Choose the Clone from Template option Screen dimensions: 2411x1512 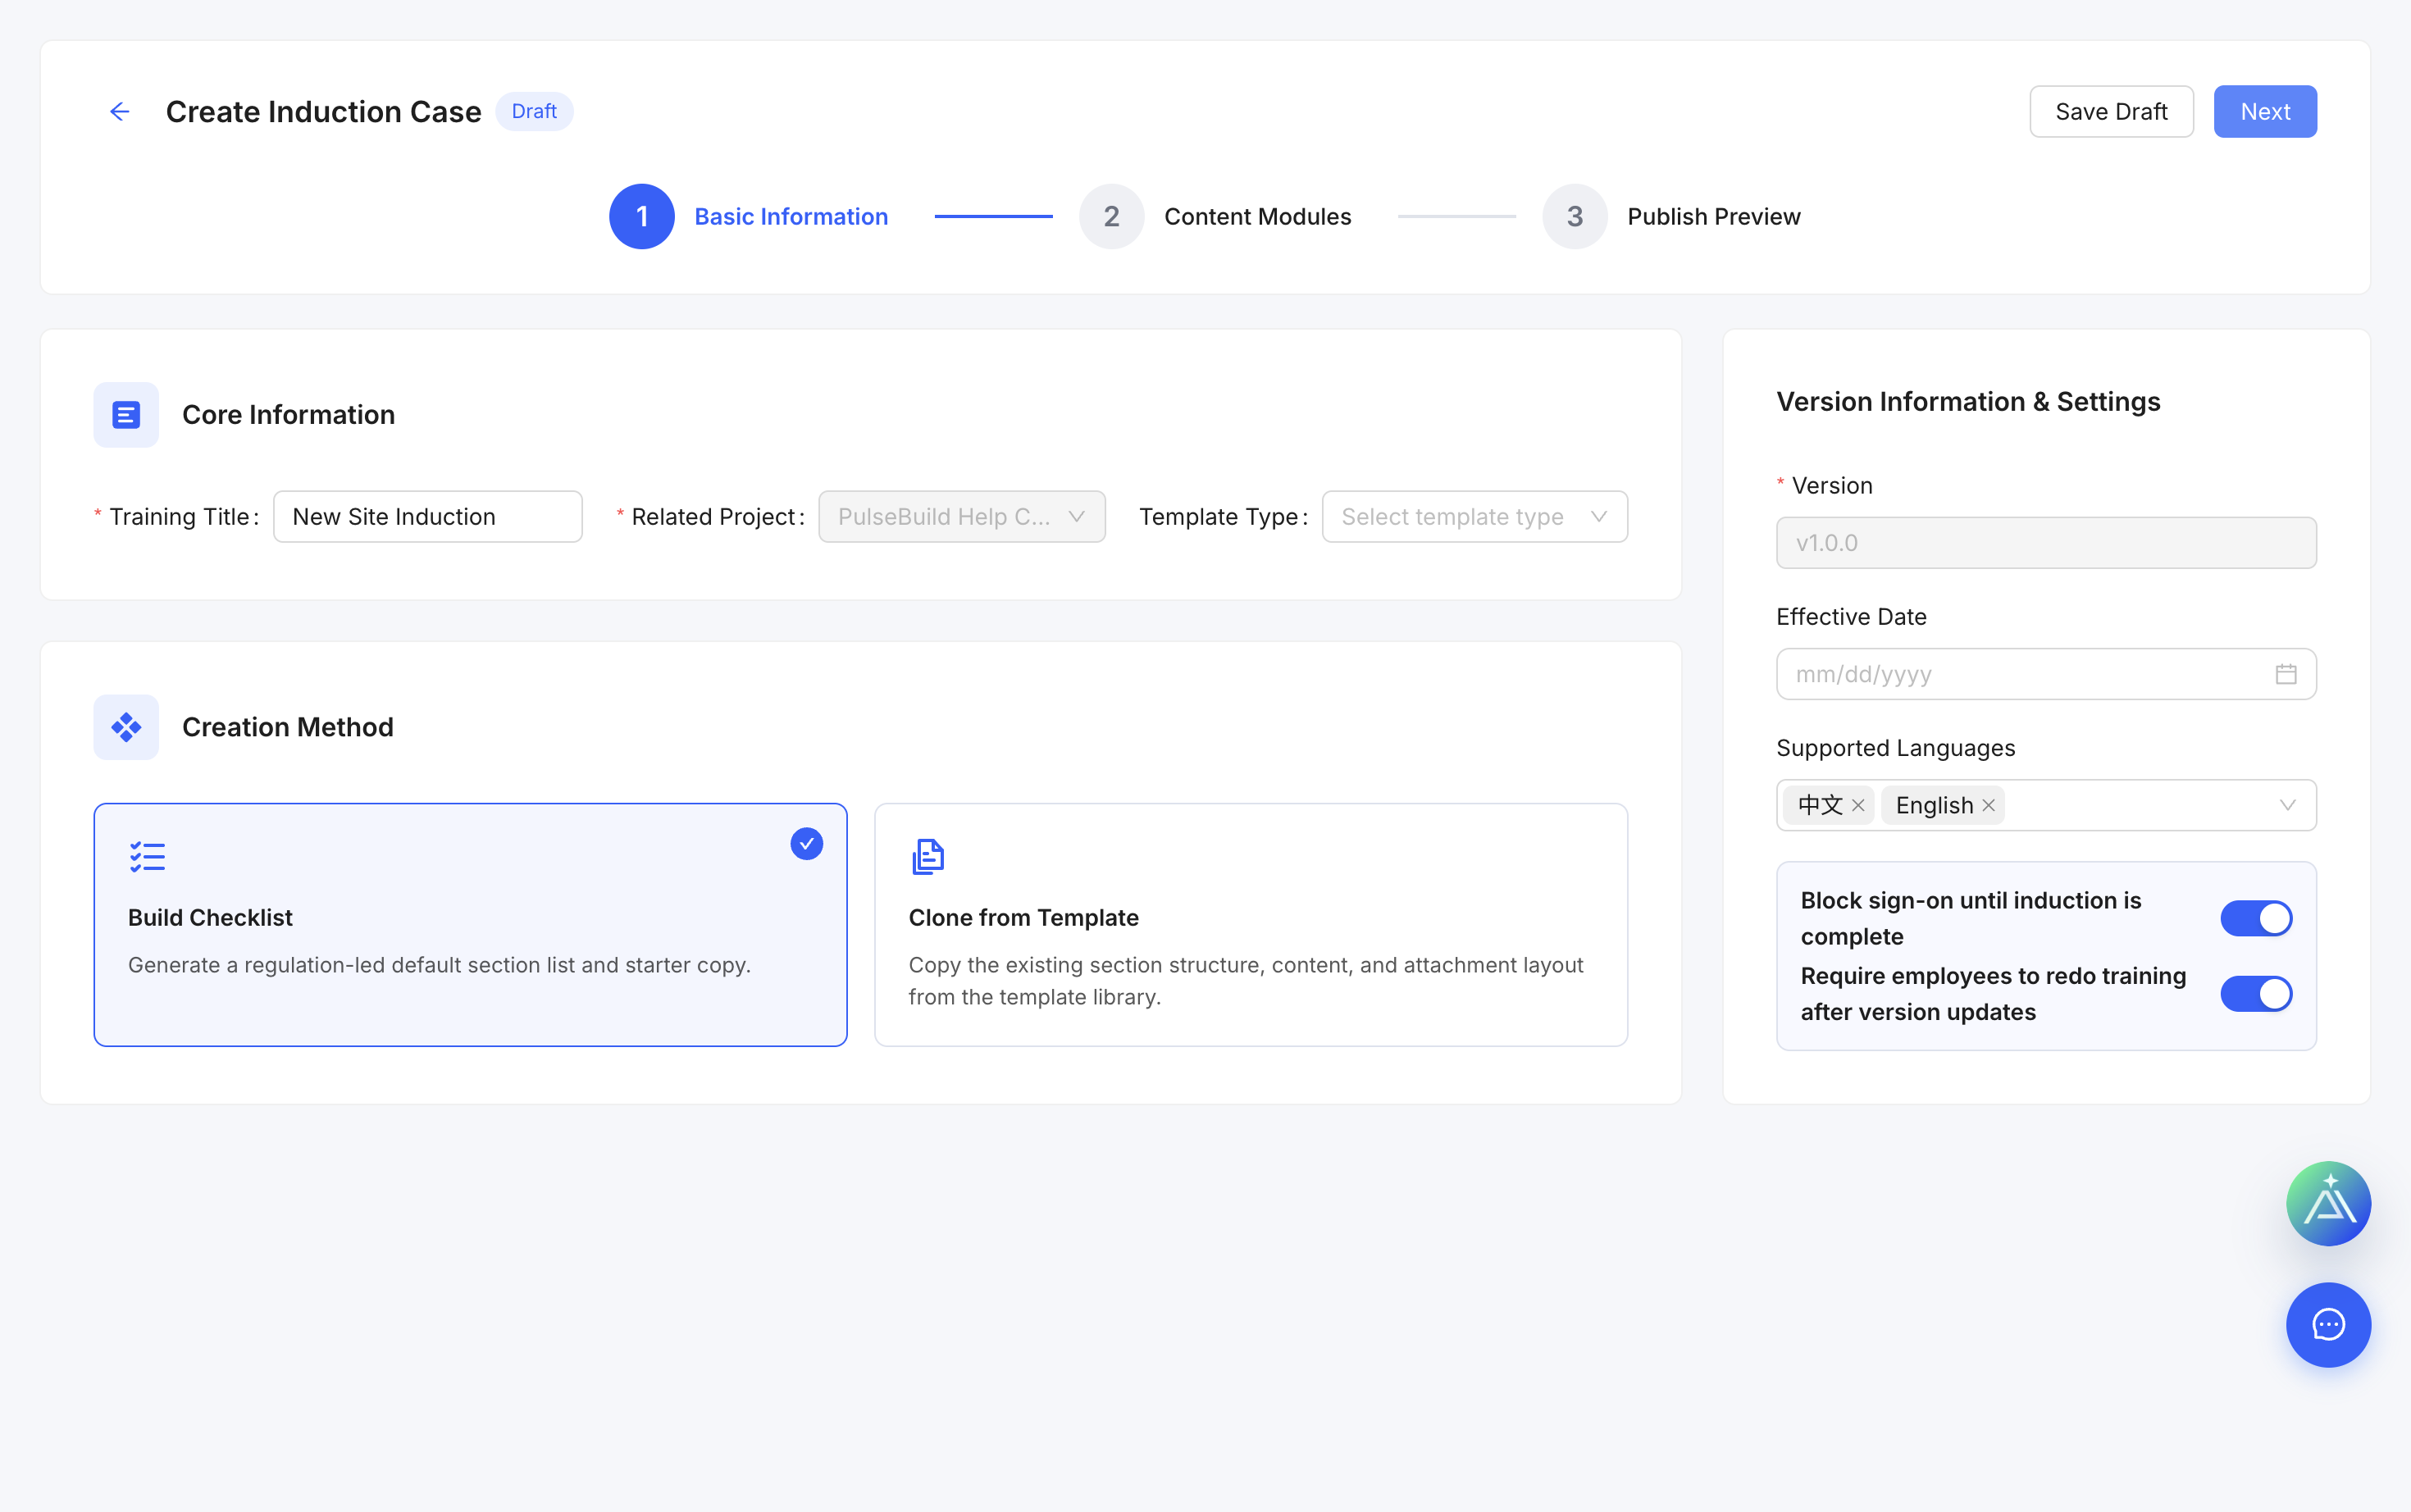1251,925
